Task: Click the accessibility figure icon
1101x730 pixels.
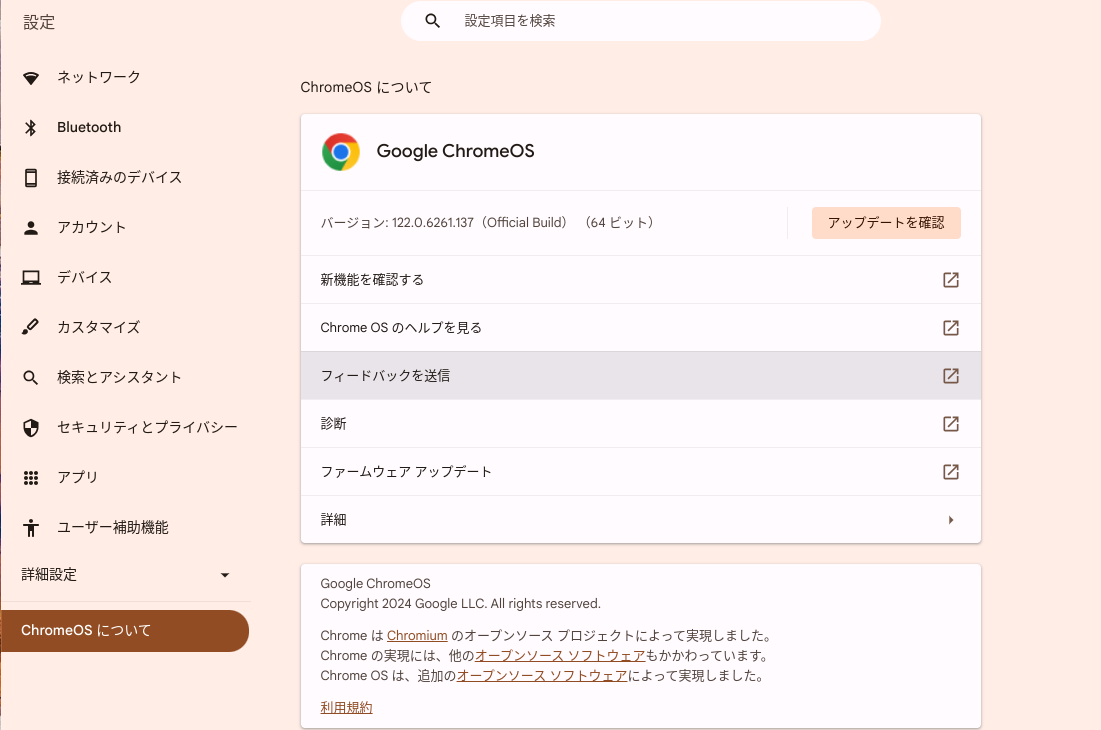Action: tap(31, 528)
